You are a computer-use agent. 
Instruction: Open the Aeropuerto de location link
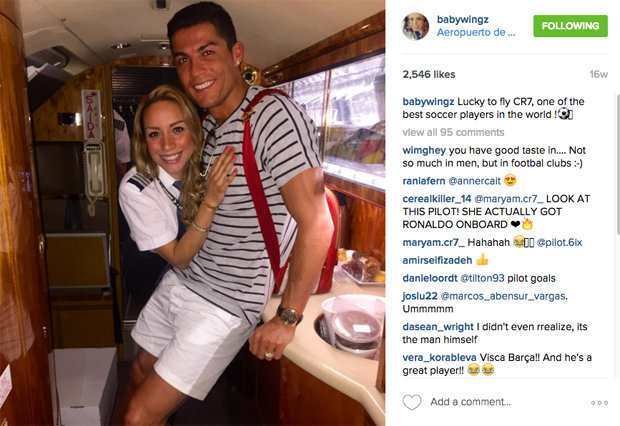click(476, 32)
